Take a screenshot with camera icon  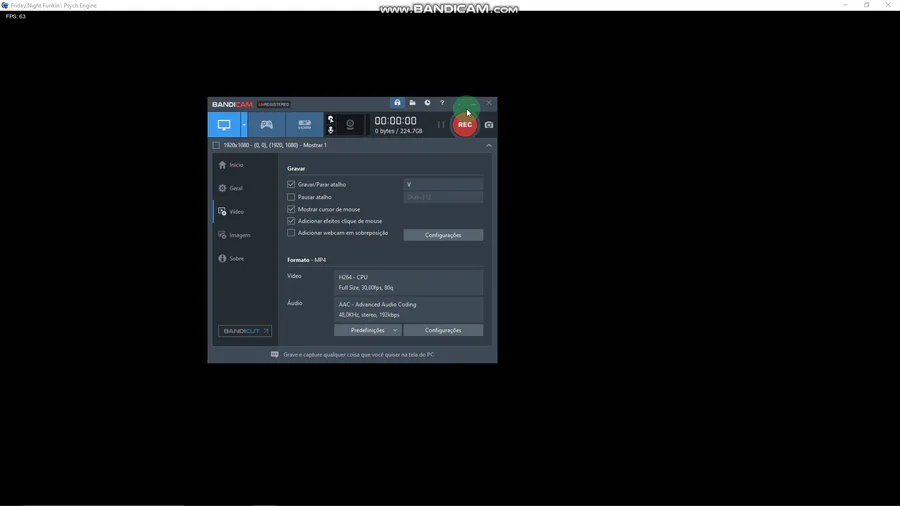click(x=488, y=124)
